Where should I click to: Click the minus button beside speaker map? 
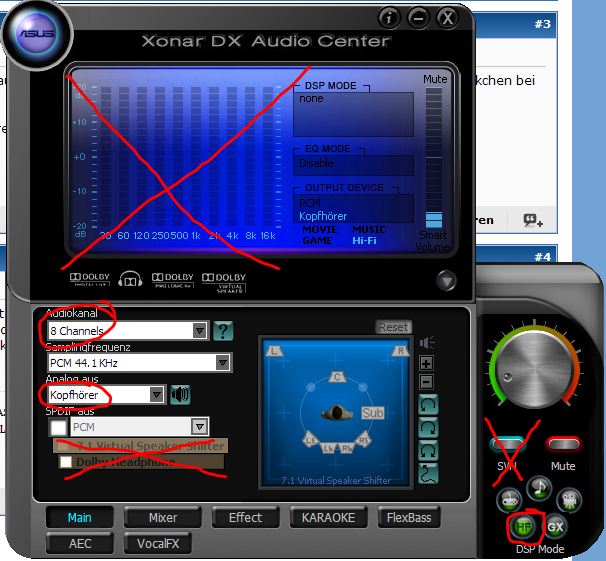(426, 382)
